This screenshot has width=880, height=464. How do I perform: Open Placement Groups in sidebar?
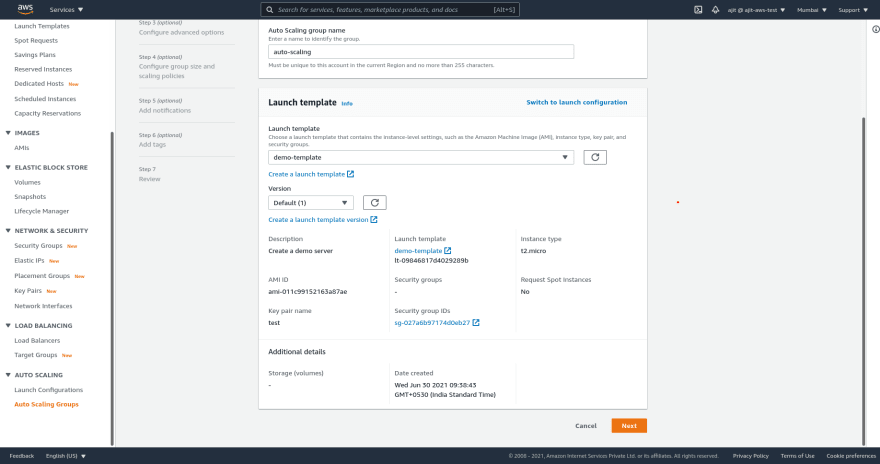42,275
